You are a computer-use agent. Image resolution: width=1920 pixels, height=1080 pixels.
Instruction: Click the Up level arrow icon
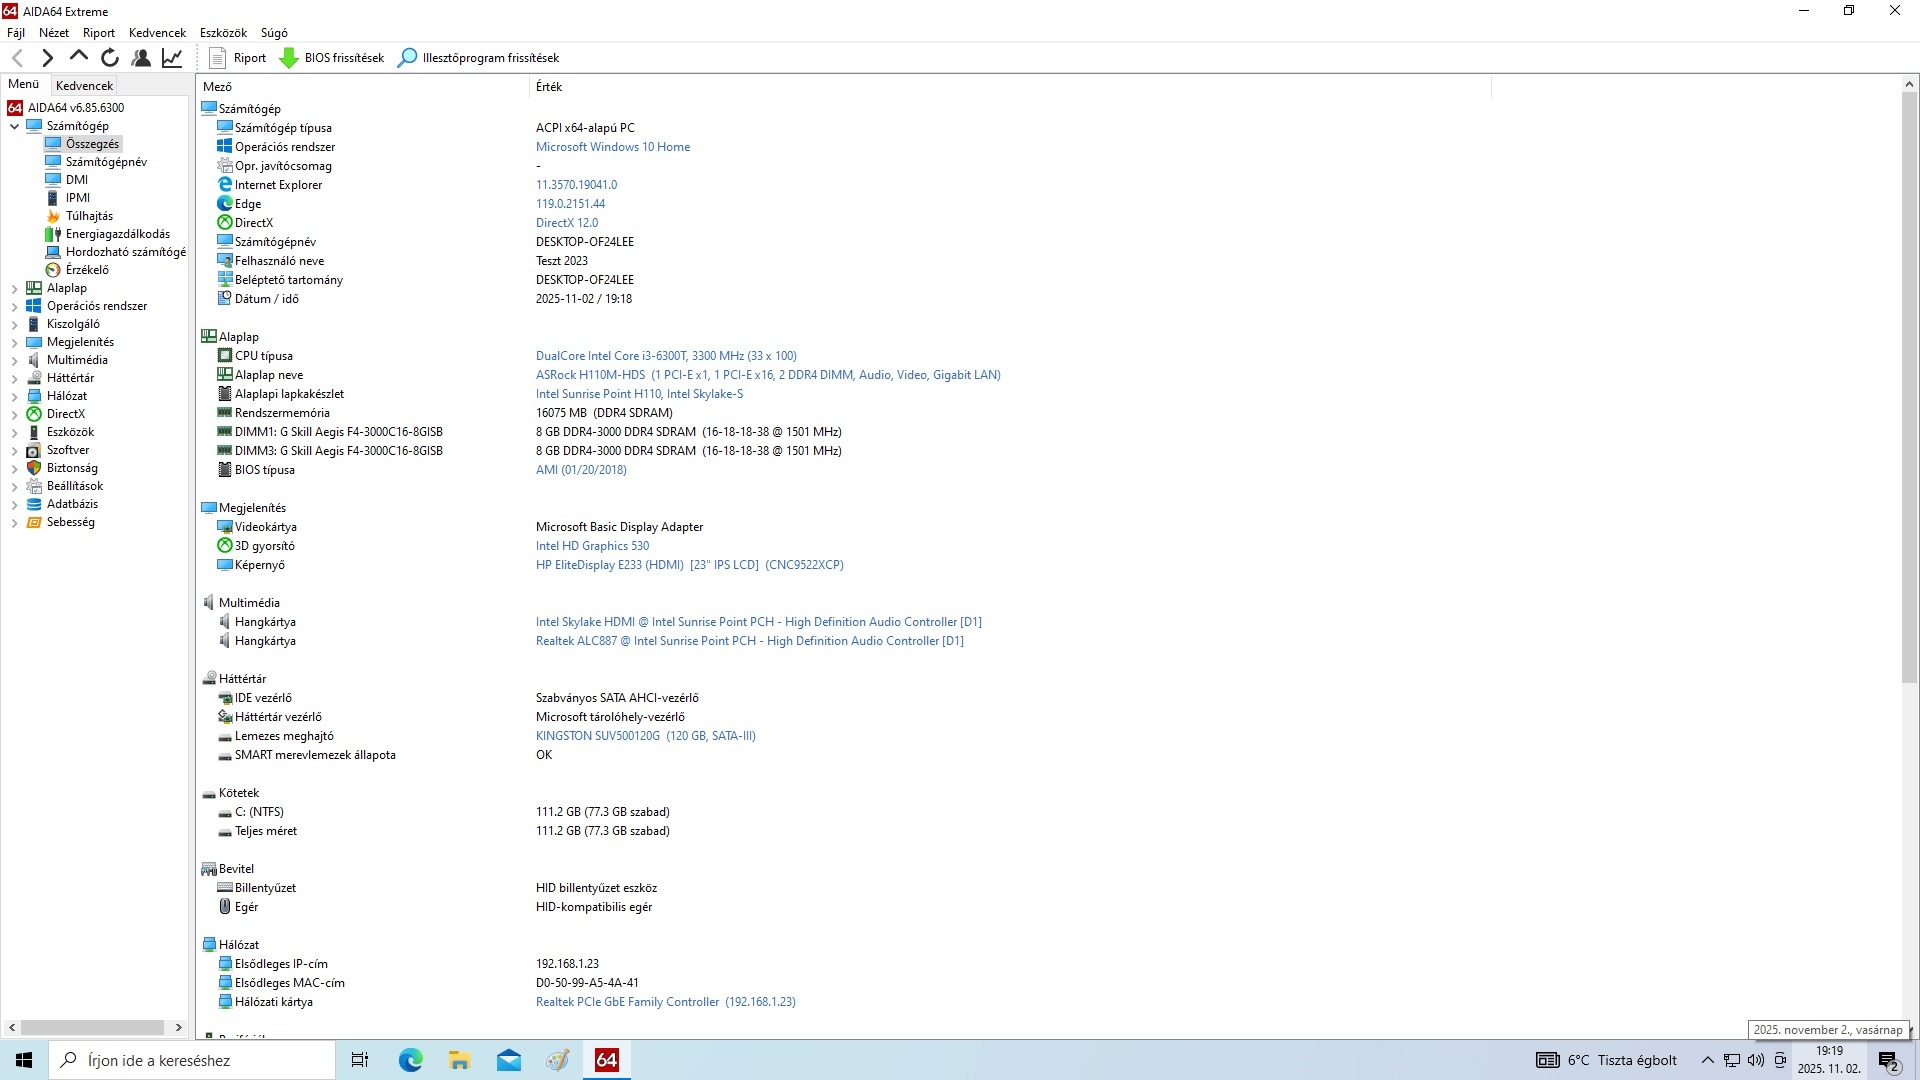pyautogui.click(x=79, y=58)
